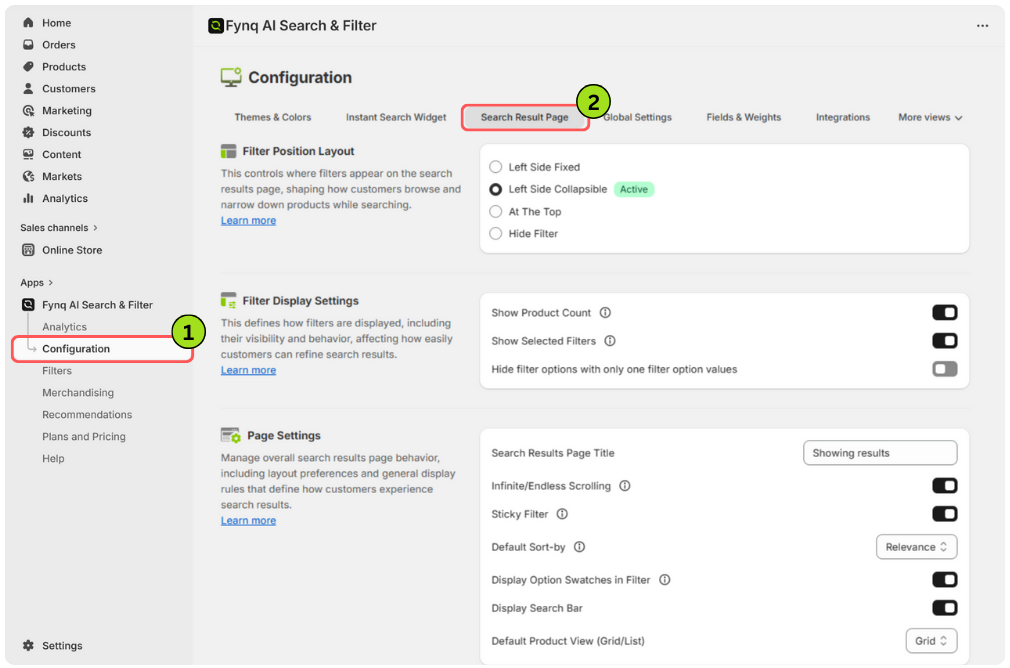
Task: Click info icon beside Infinite/Endless Scrolling
Action: point(624,486)
